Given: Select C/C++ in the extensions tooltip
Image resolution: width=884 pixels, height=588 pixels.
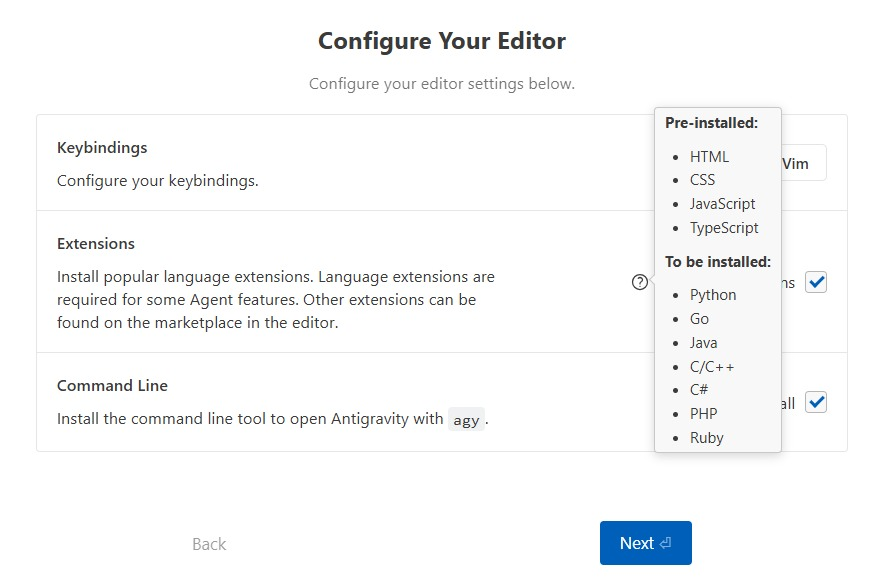Looking at the screenshot, I should [712, 366].
